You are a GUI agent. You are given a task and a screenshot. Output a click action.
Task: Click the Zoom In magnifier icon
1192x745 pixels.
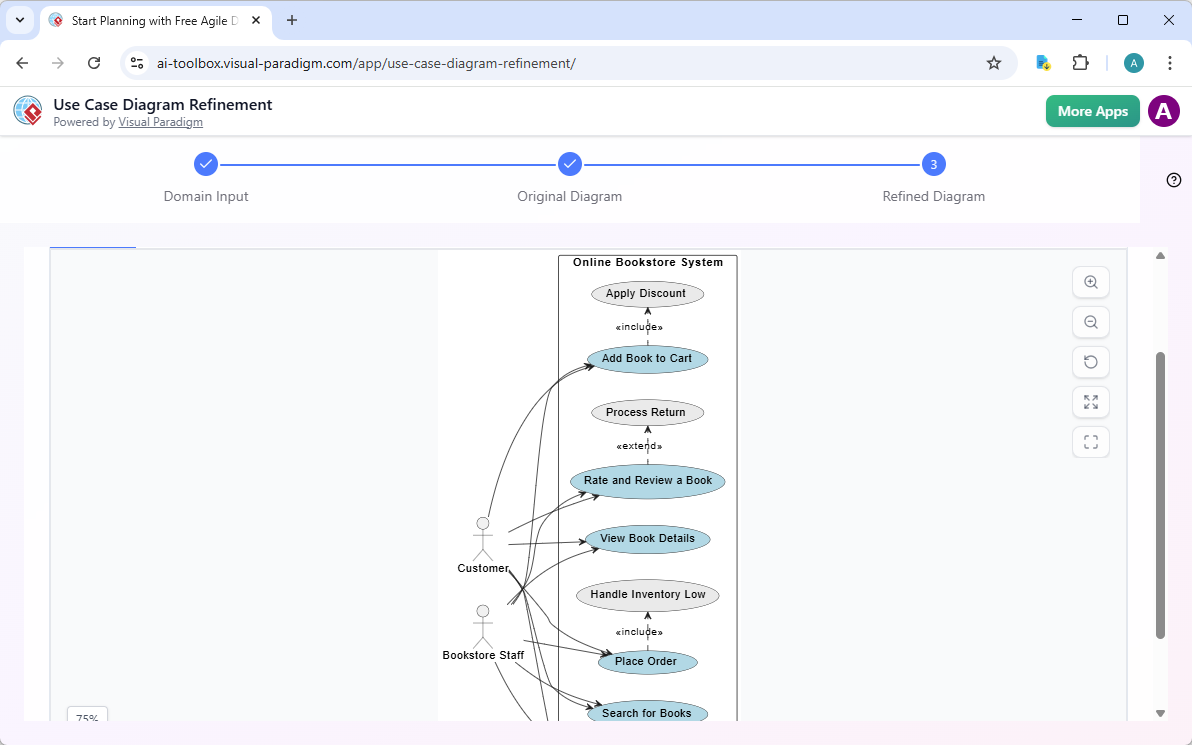coord(1090,282)
